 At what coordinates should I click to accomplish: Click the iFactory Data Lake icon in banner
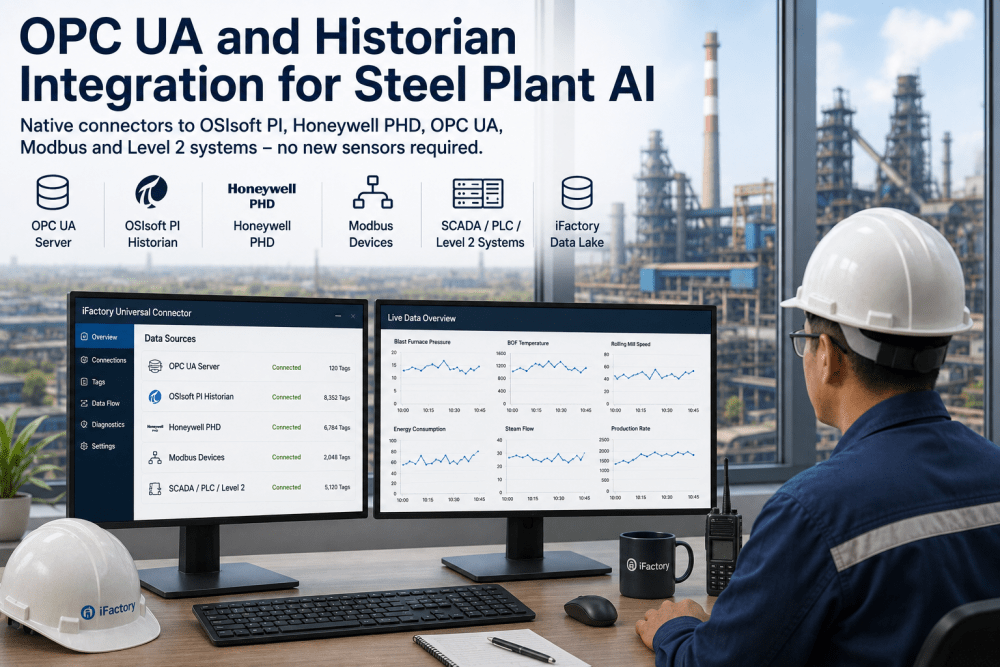pyautogui.click(x=577, y=193)
